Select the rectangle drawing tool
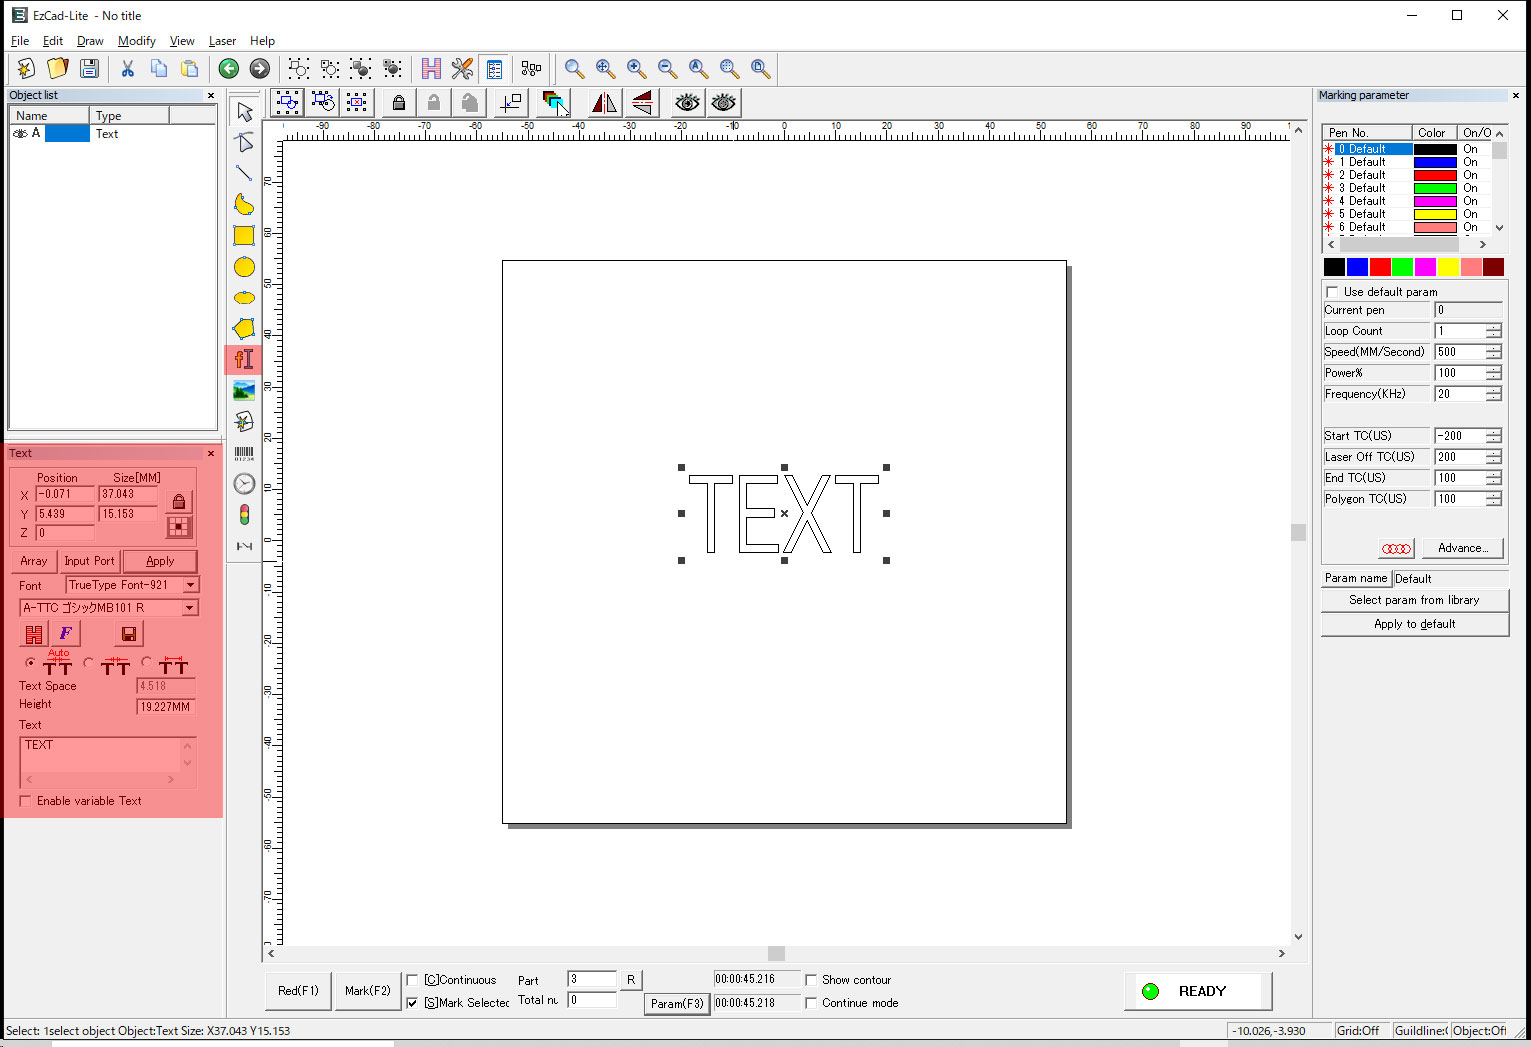The height and width of the screenshot is (1047, 1531). pyautogui.click(x=244, y=236)
